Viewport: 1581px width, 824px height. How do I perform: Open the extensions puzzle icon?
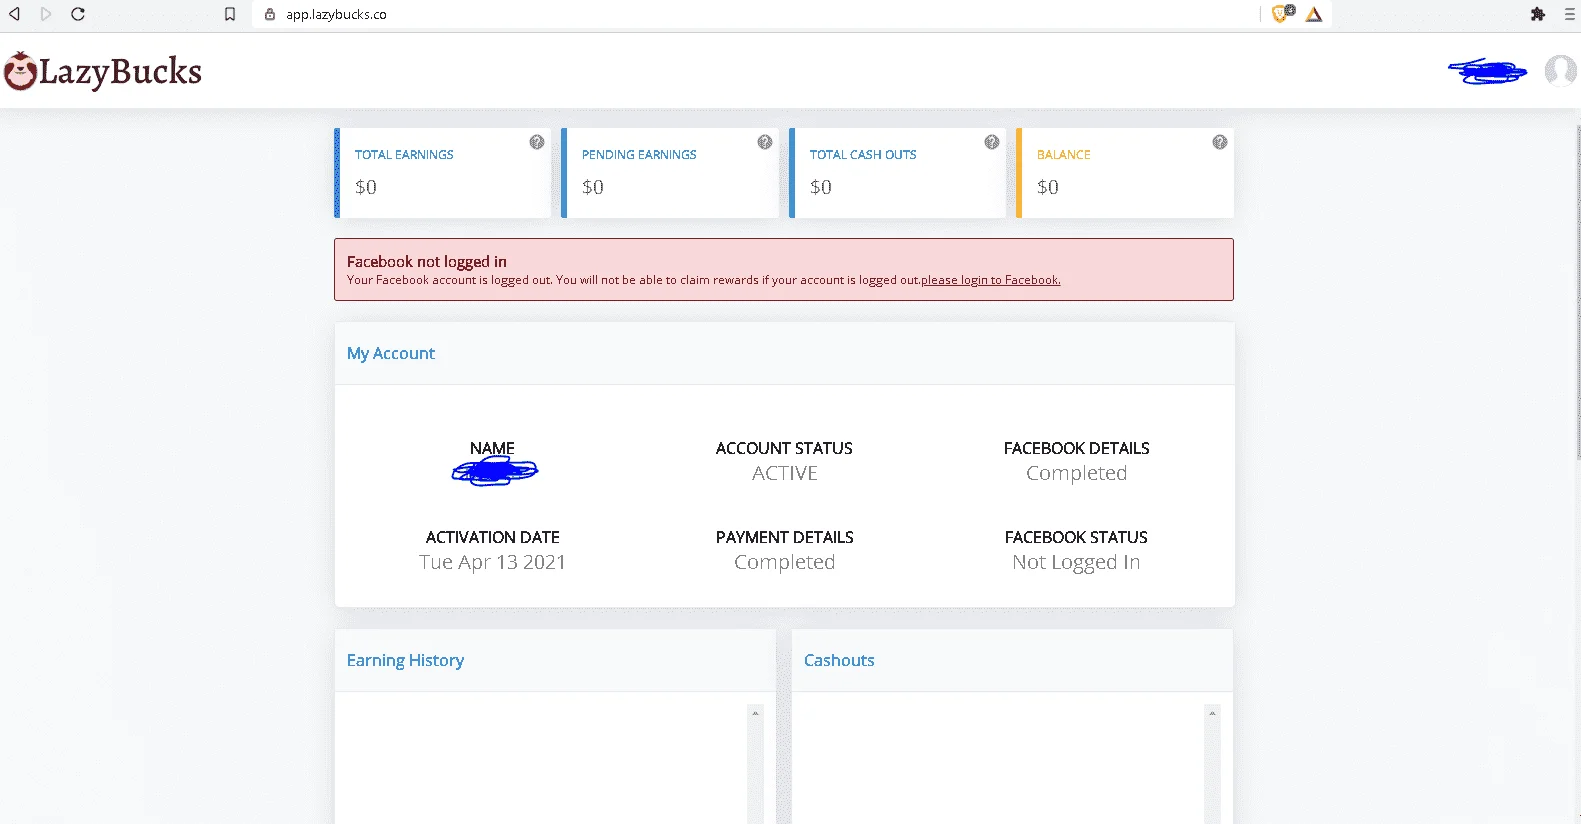coord(1538,14)
